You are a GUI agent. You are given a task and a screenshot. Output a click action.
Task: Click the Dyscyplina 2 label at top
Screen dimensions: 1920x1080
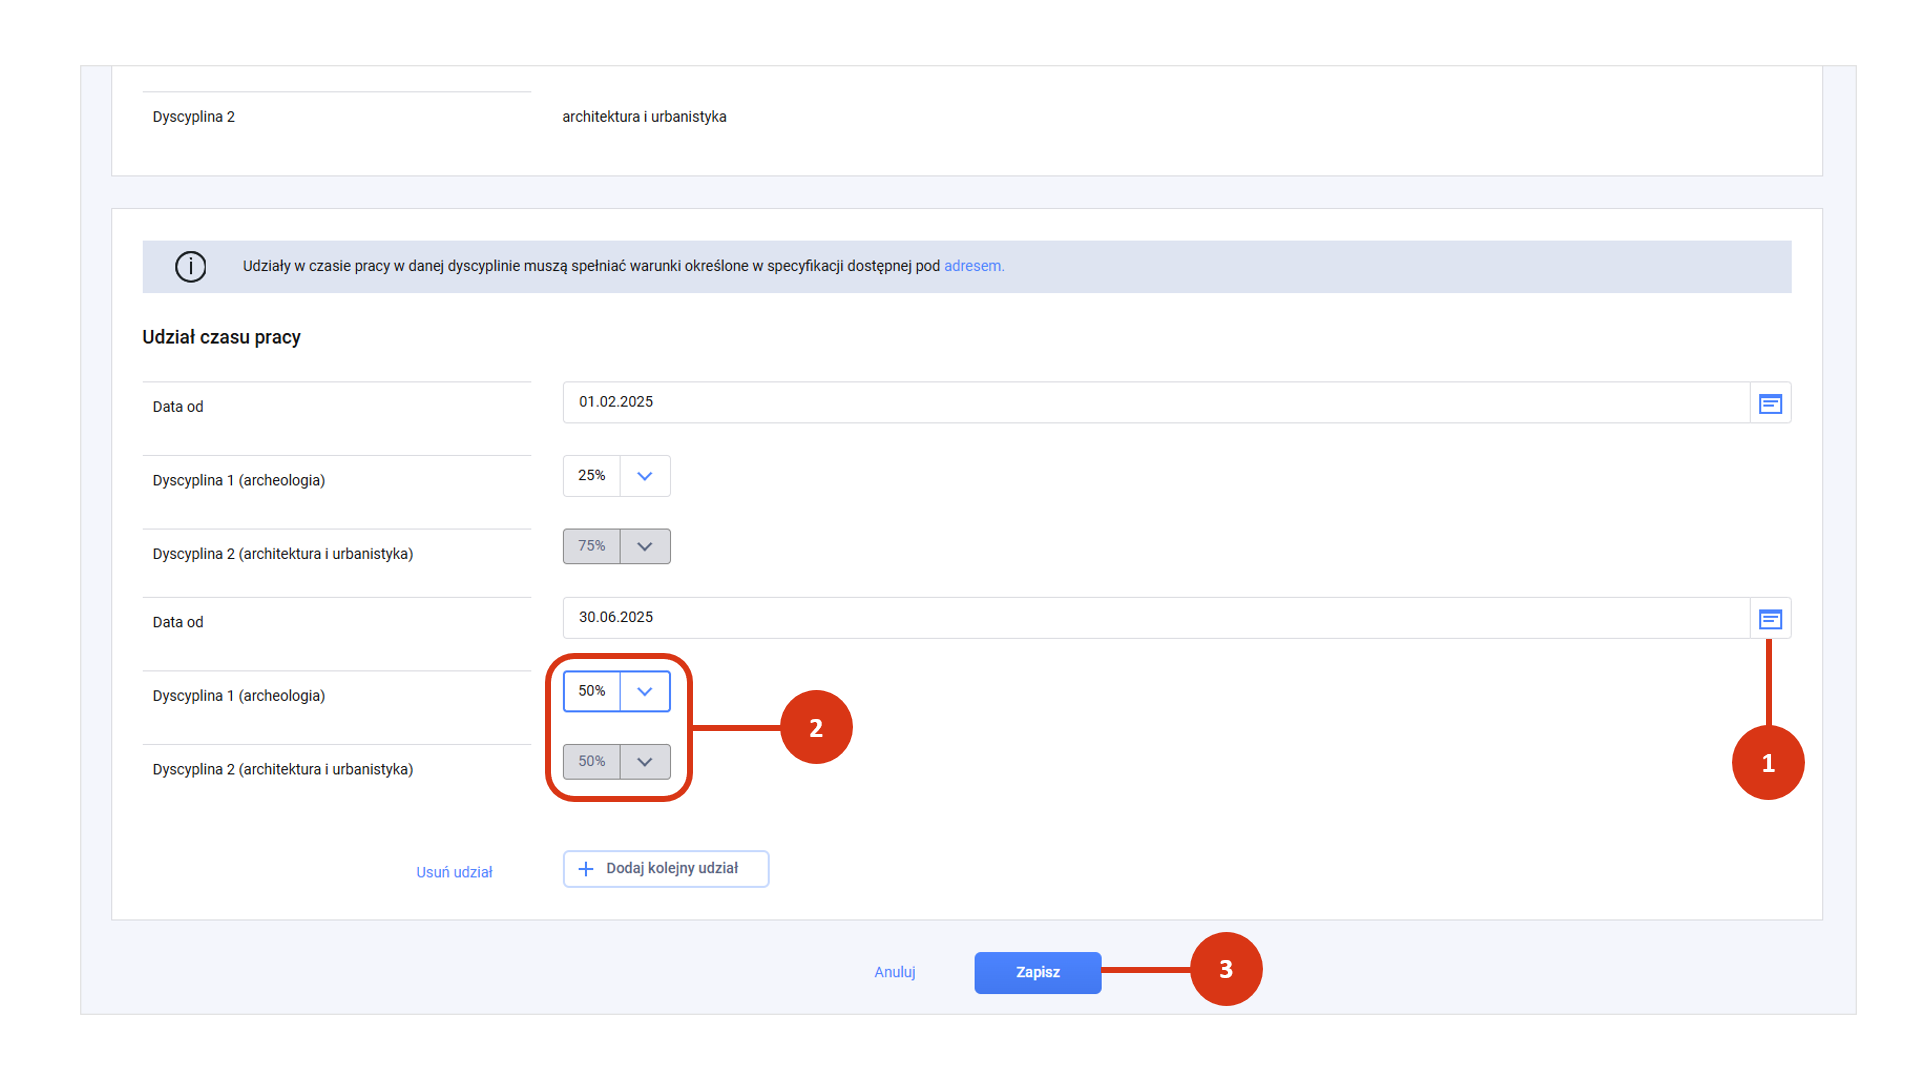[194, 117]
